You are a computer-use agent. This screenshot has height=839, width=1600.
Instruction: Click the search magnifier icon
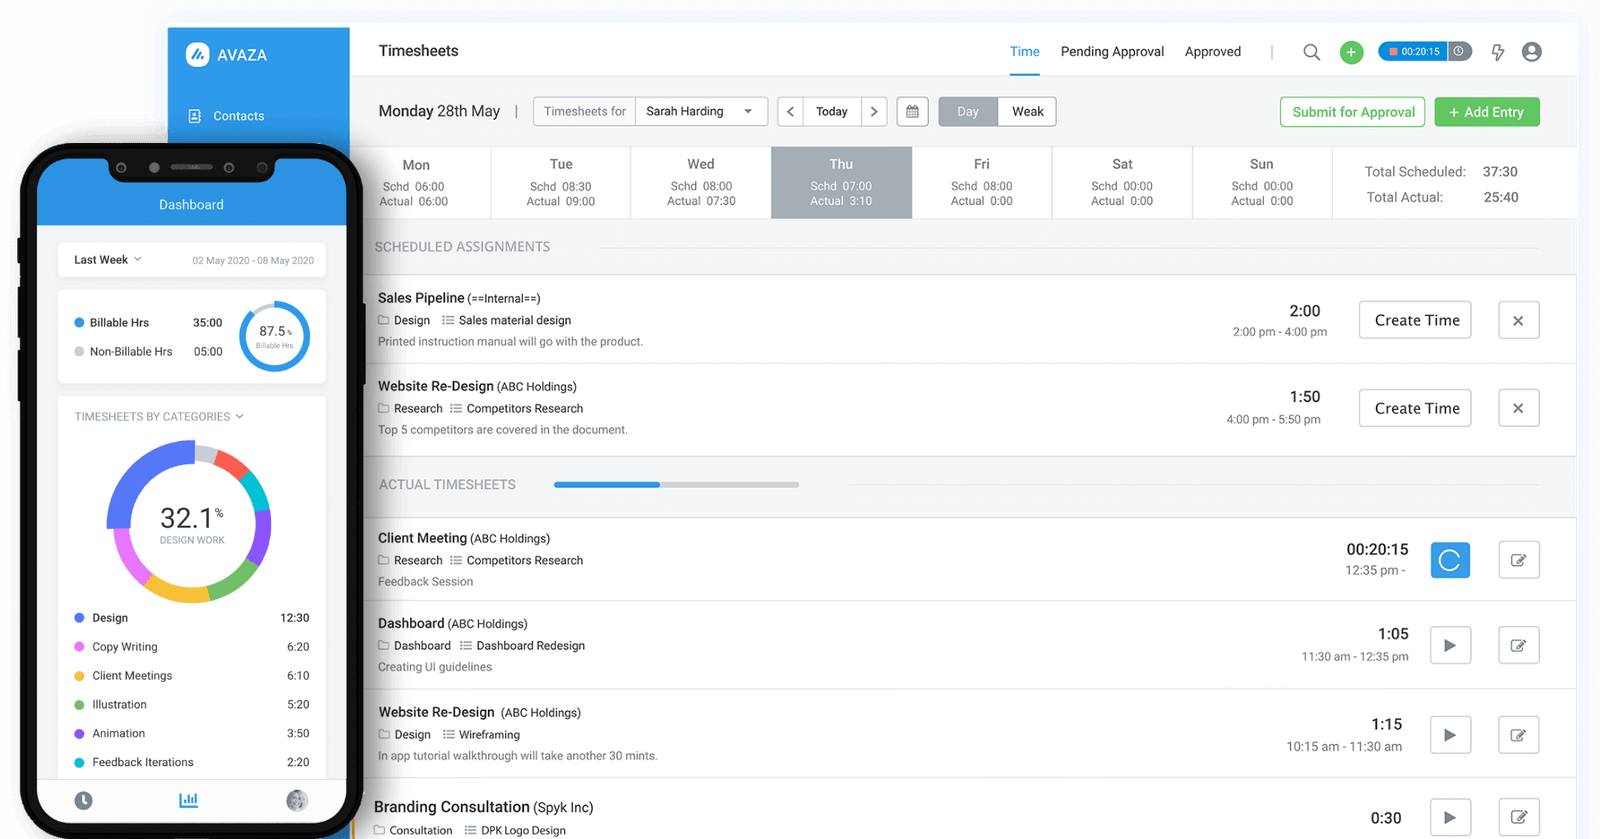coord(1311,52)
